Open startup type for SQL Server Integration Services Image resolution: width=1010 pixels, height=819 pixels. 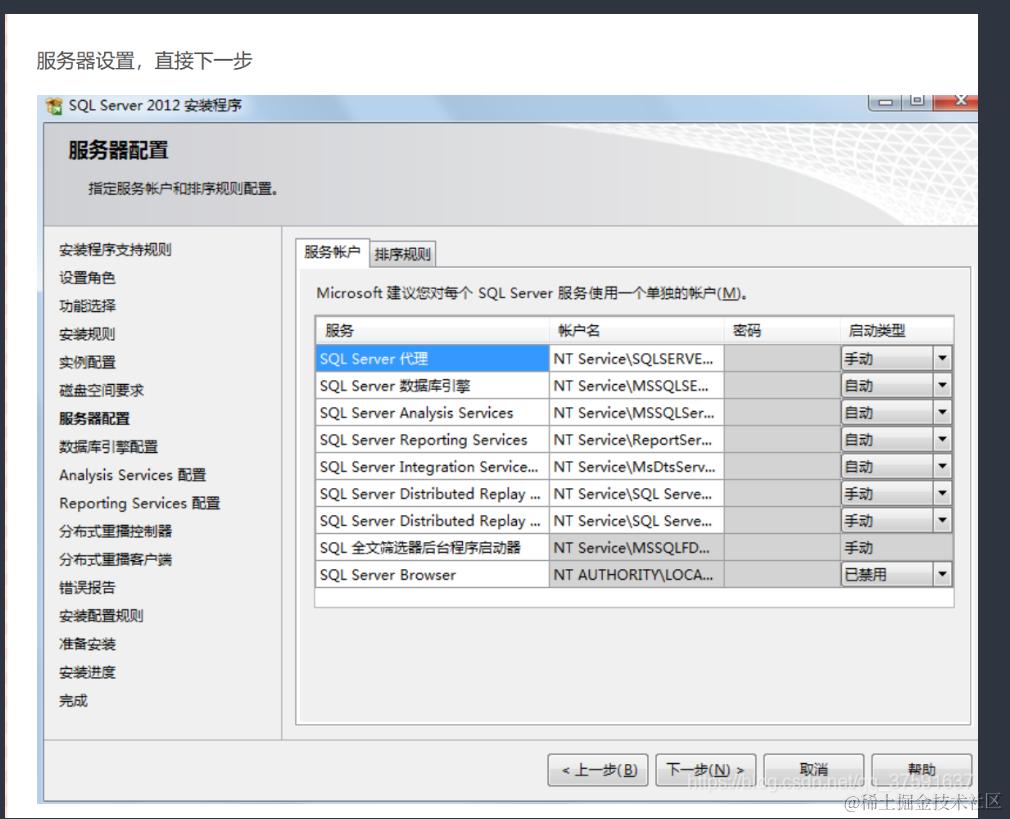[x=942, y=467]
